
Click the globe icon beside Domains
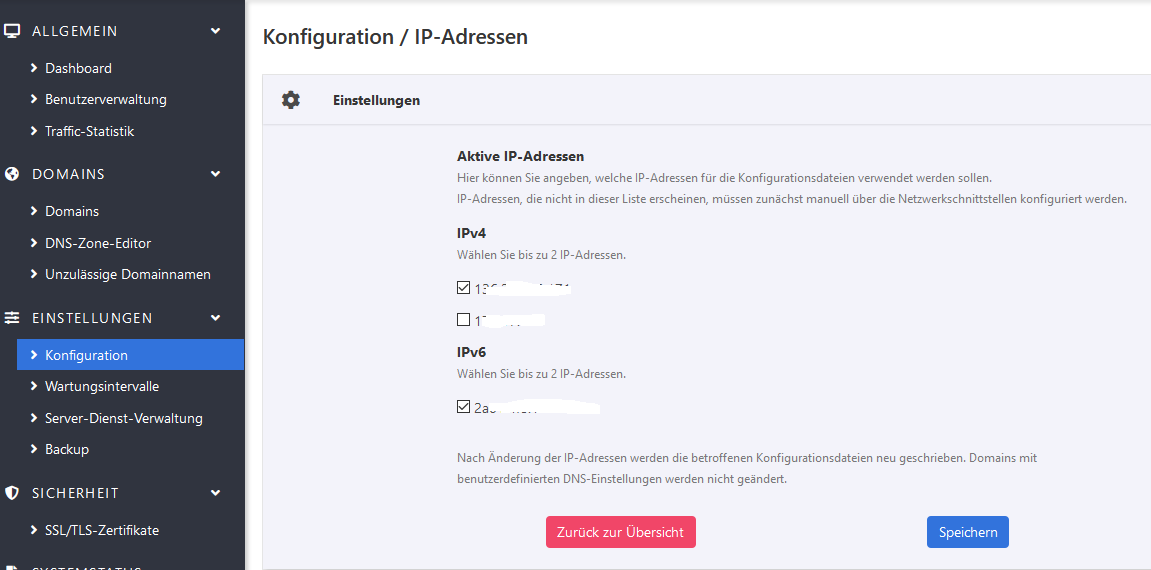tap(12, 174)
